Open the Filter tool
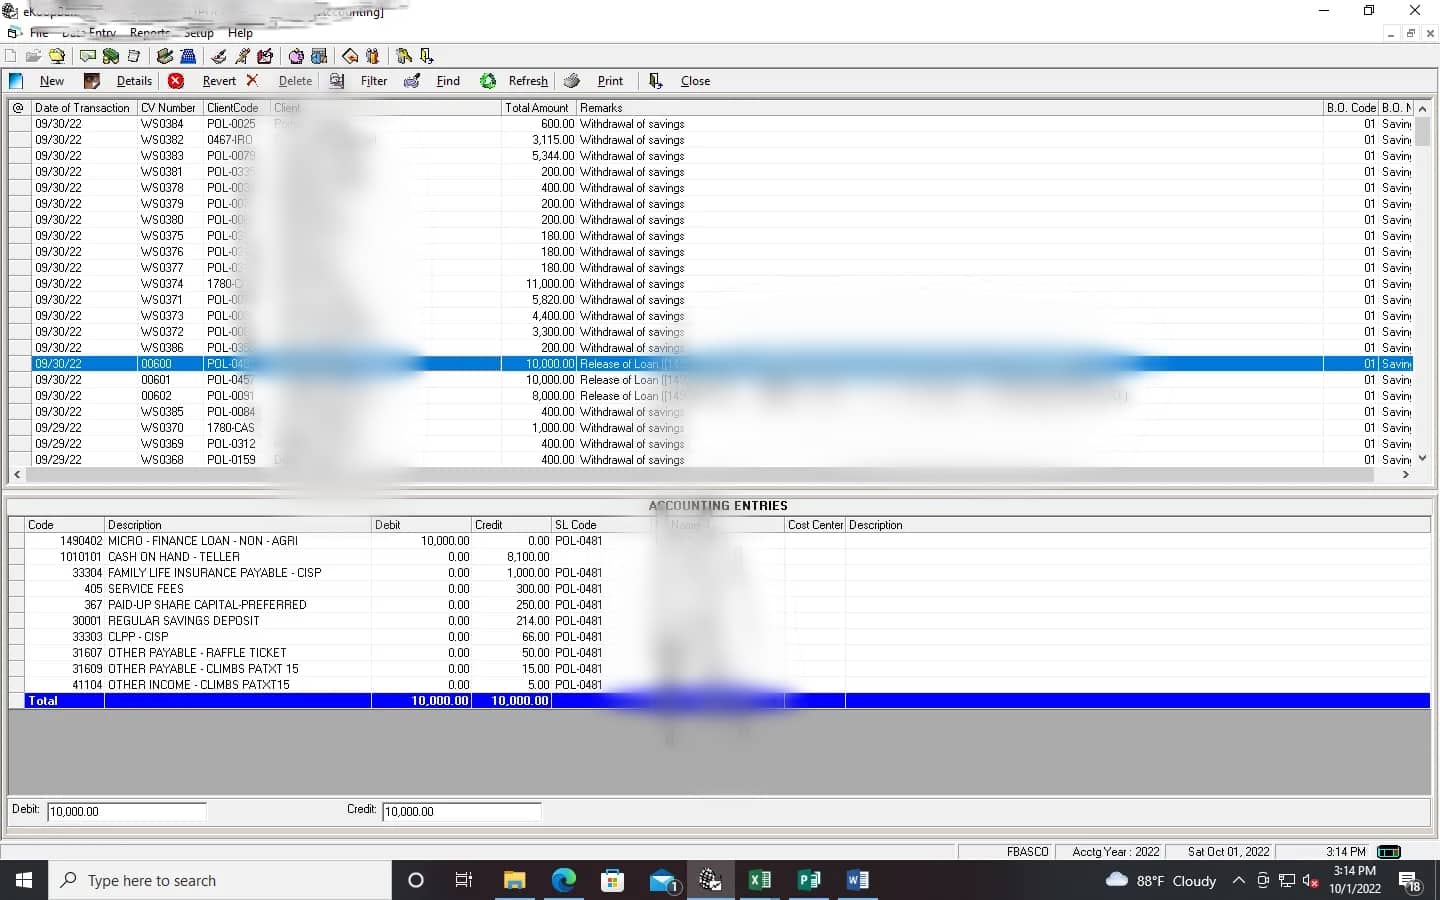 point(359,81)
